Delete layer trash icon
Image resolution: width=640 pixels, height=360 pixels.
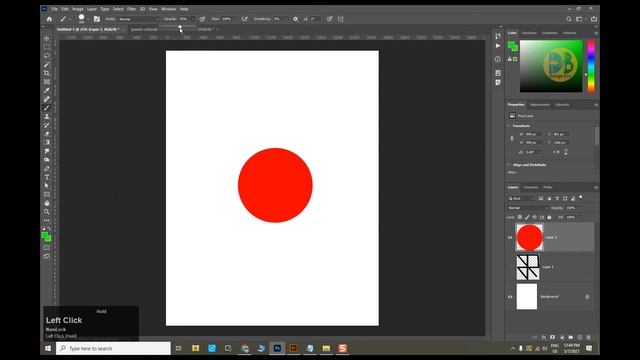pyautogui.click(x=588, y=337)
